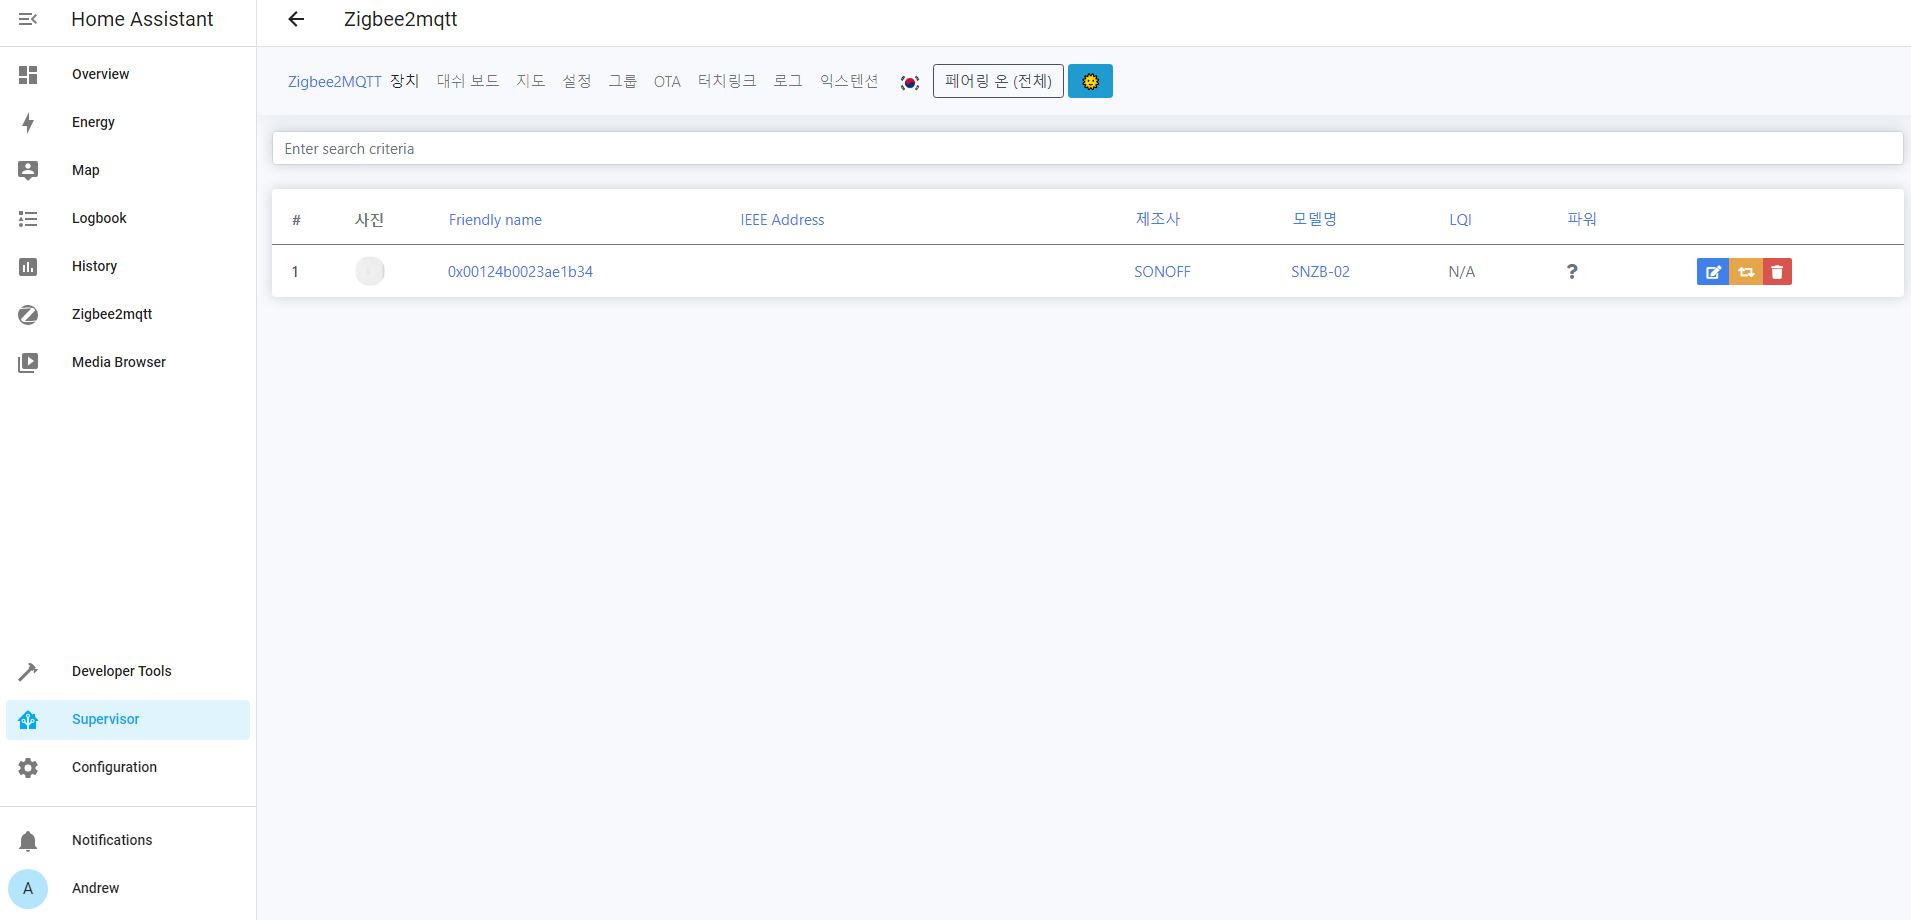Screen dimensions: 1911x920
Task: Click the Energy lightning bolt icon
Action: point(28,122)
